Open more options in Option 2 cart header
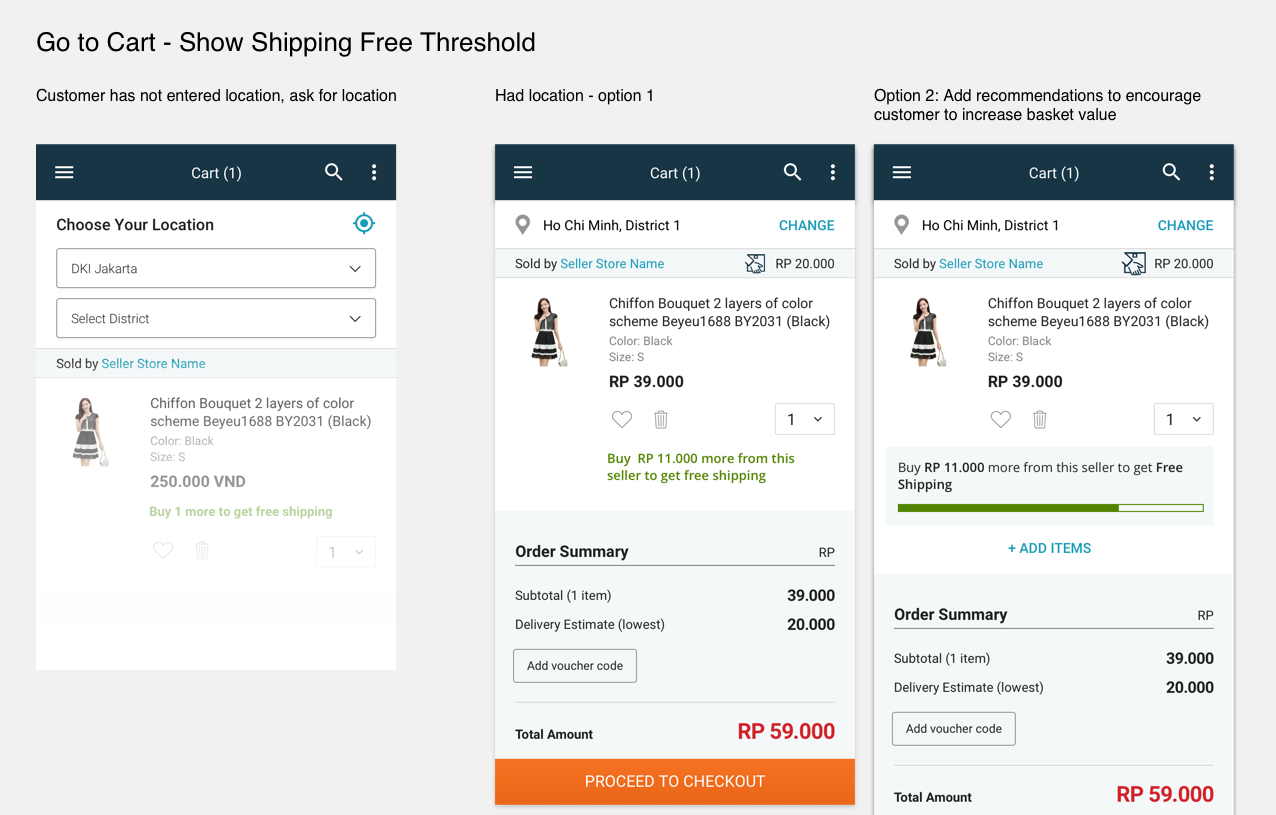This screenshot has height=815, width=1276. 1211,172
